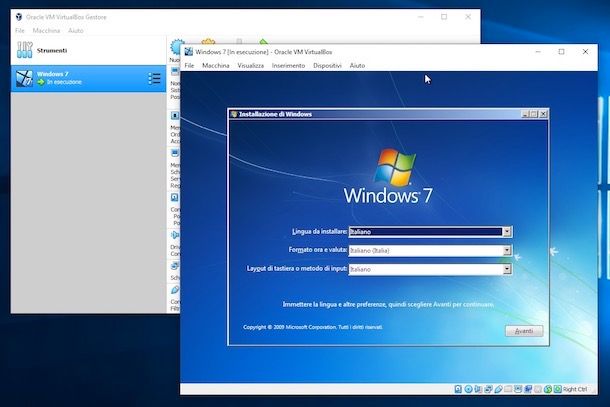Maximize the Windows 7 VM window
Image resolution: width=610 pixels, height=407 pixels.
click(561, 52)
